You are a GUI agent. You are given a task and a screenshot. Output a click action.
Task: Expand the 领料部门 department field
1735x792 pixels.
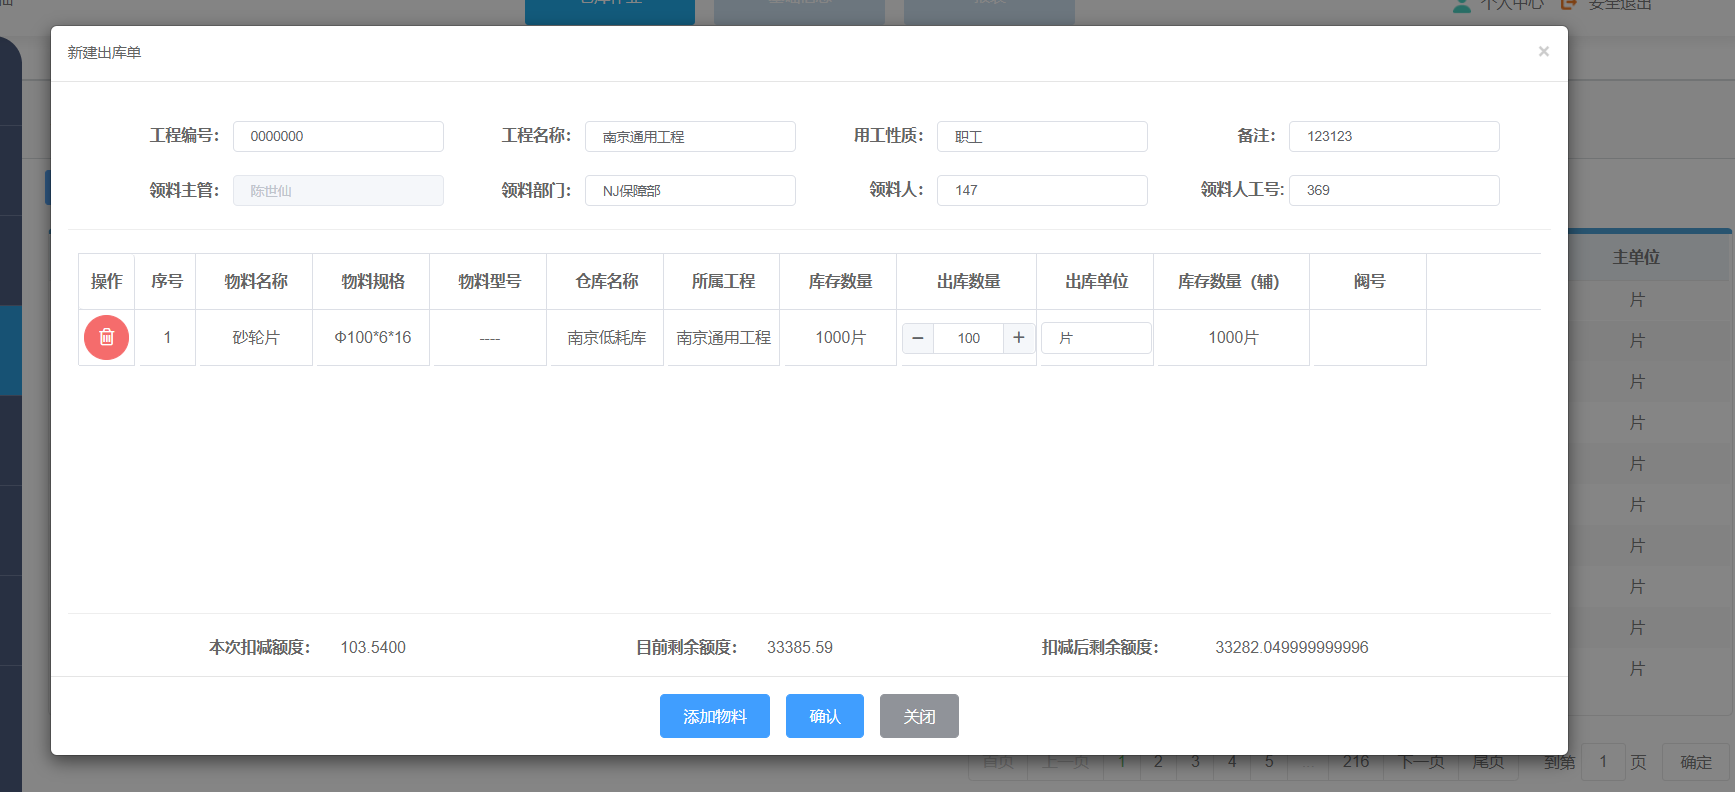(690, 191)
